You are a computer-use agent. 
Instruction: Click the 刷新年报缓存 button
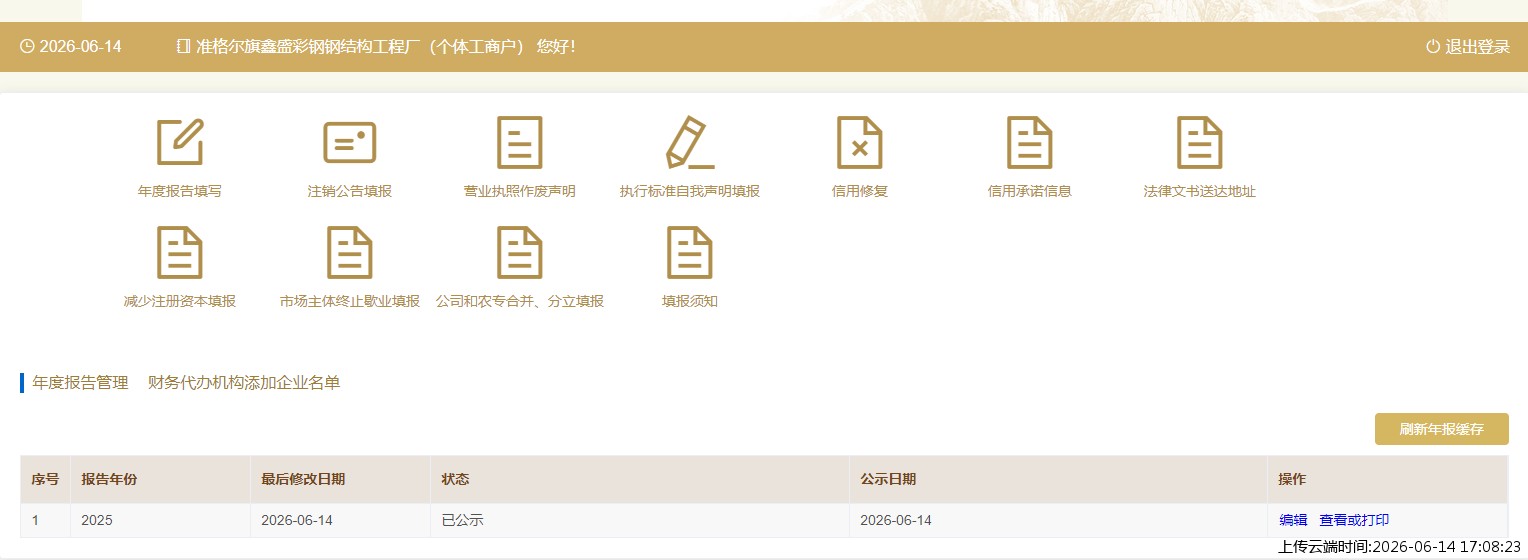(x=1441, y=429)
